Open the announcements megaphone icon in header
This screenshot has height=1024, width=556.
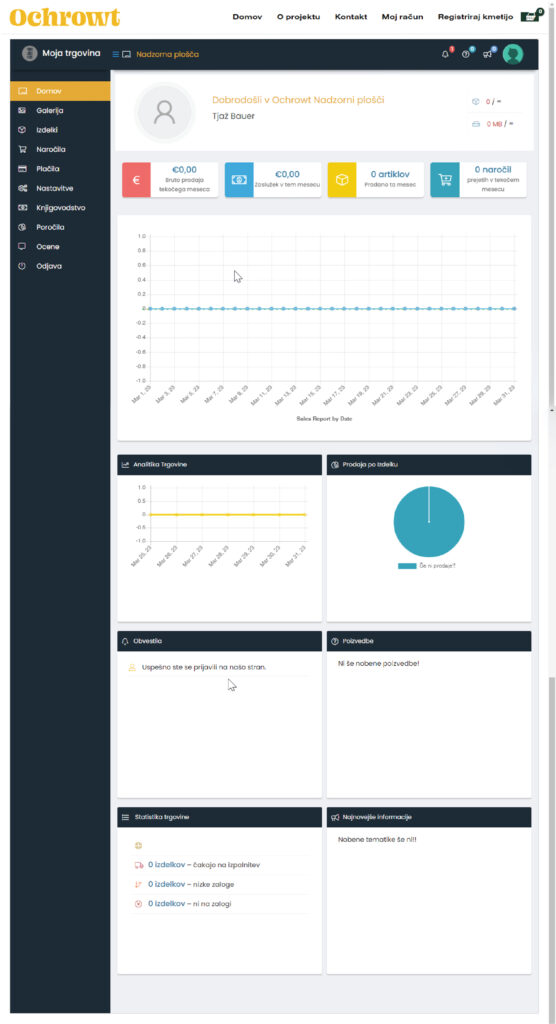487,54
